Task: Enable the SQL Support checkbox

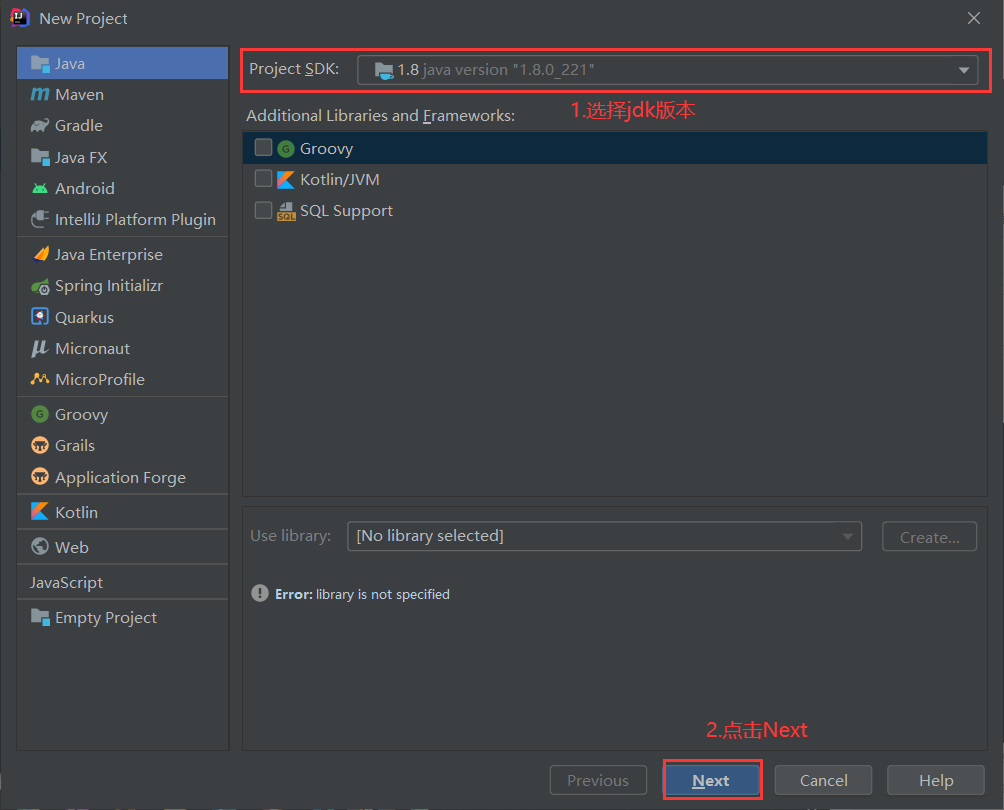Action: click(263, 210)
